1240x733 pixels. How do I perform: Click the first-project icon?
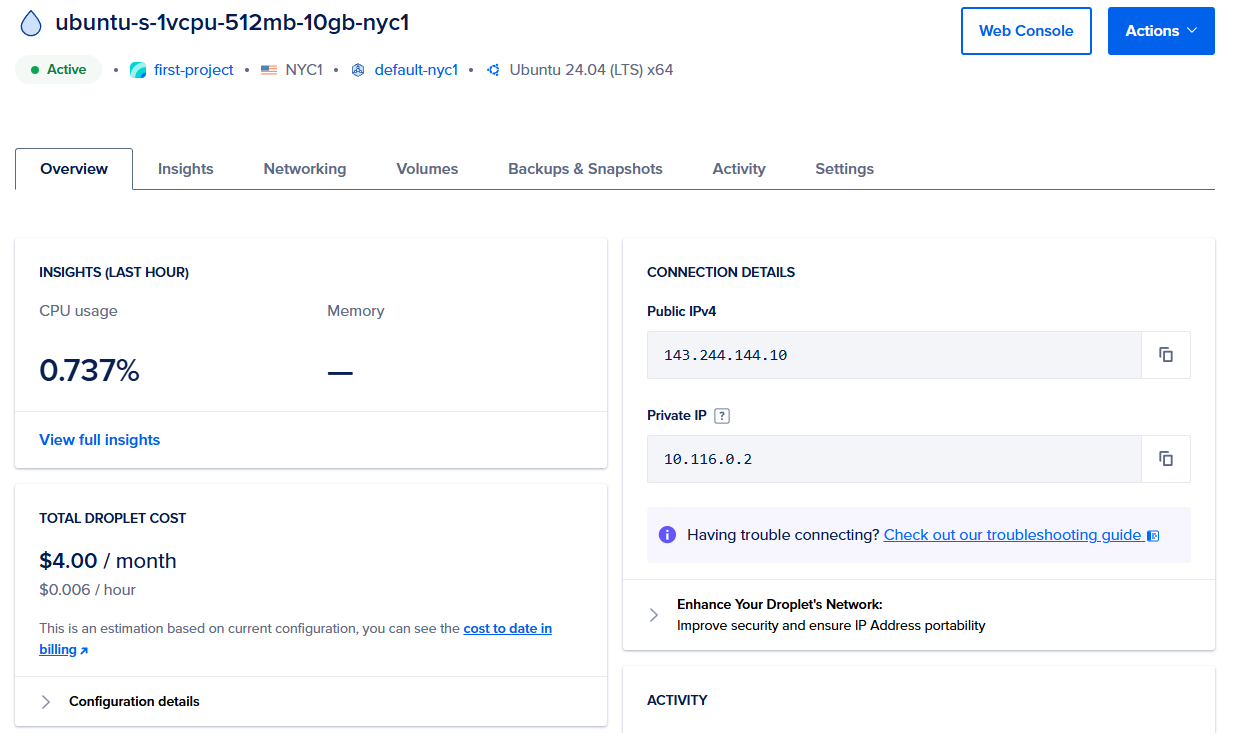(138, 70)
